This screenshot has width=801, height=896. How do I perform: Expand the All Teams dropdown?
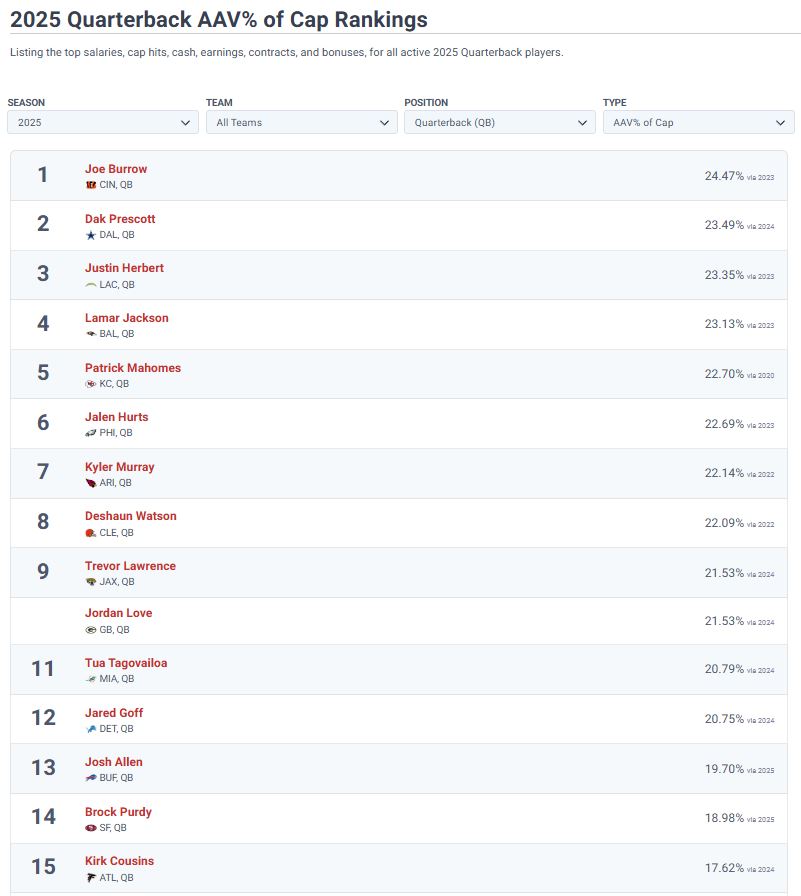tap(300, 122)
